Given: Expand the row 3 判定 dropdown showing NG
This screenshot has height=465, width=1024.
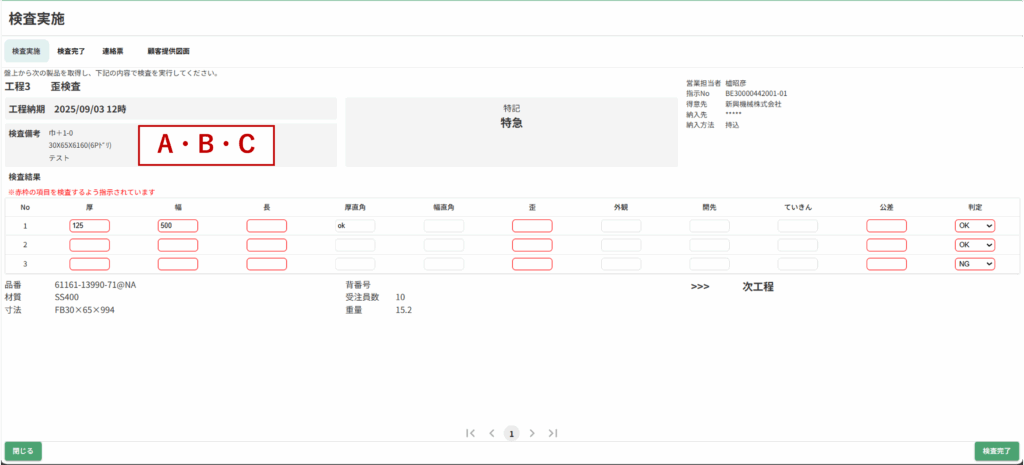Looking at the screenshot, I should (975, 264).
